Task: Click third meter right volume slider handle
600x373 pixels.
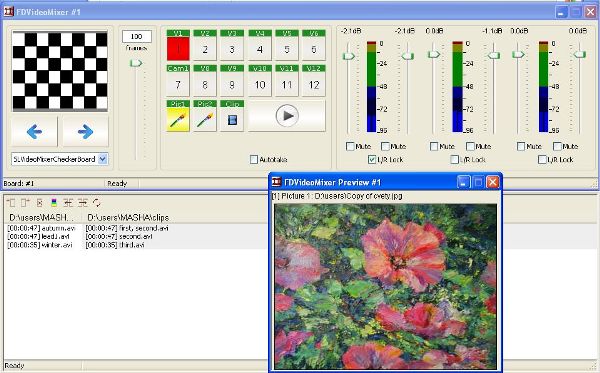Action: tap(580, 54)
